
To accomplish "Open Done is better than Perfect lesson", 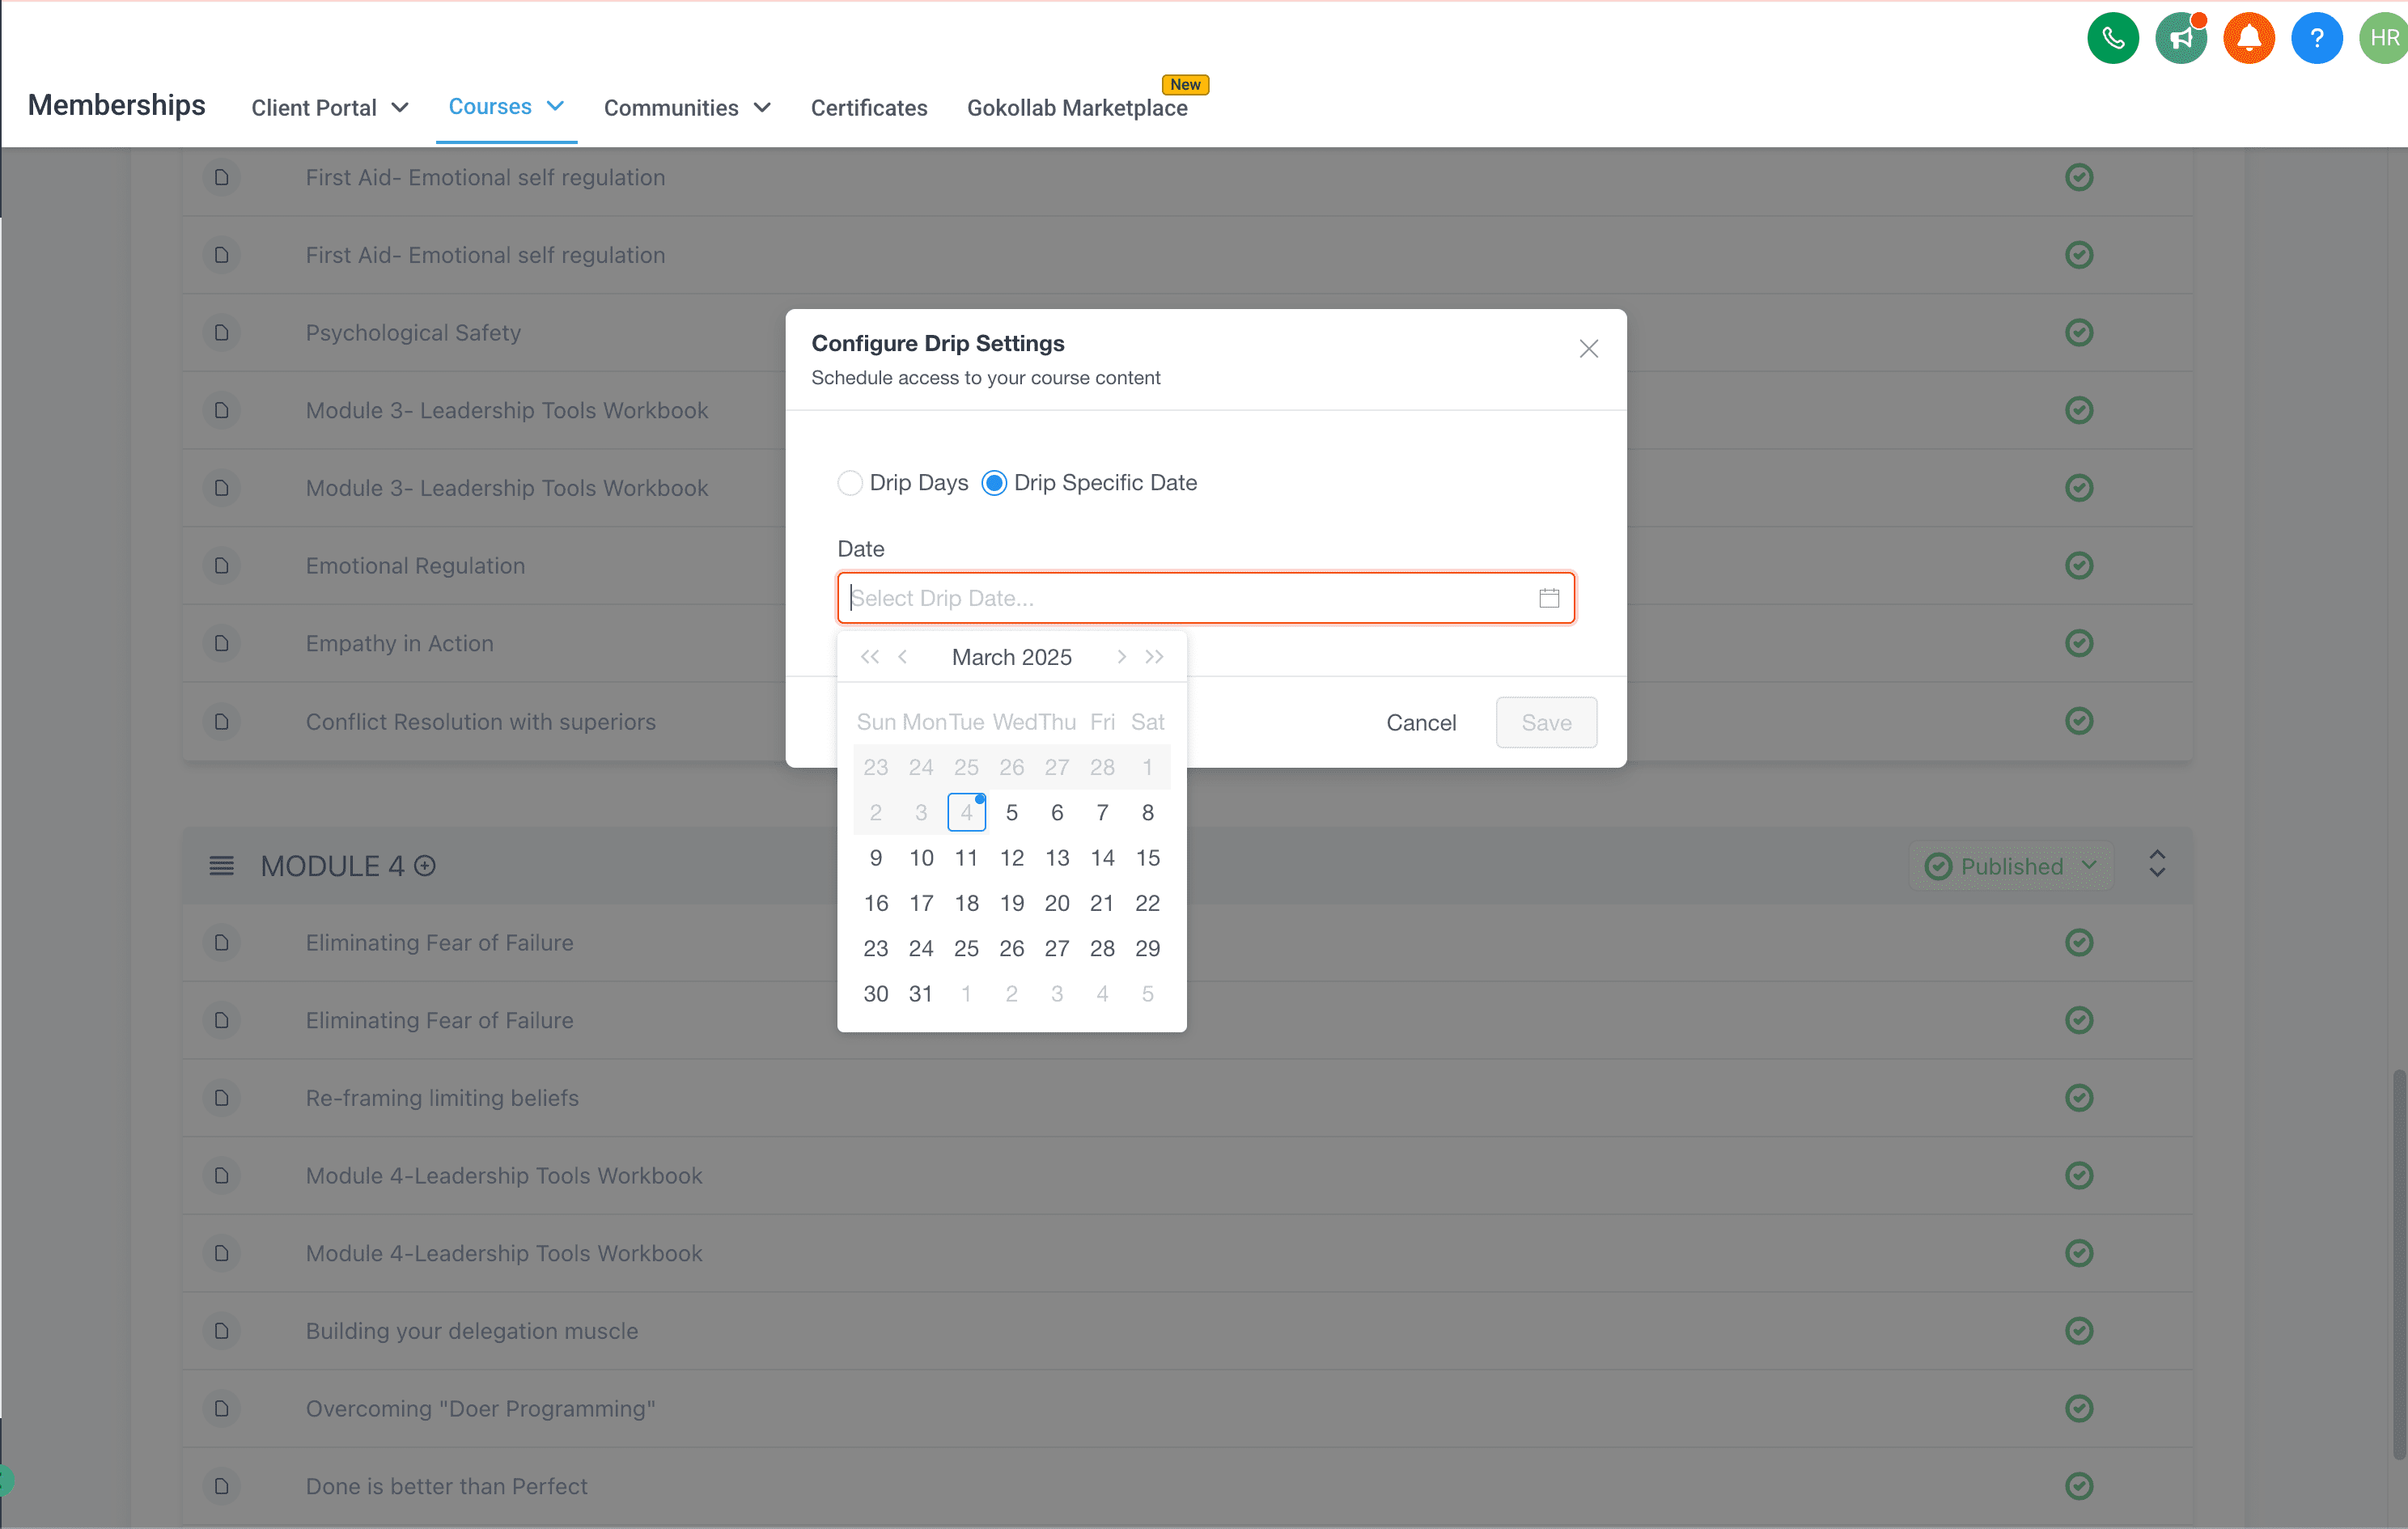I will tap(446, 1486).
